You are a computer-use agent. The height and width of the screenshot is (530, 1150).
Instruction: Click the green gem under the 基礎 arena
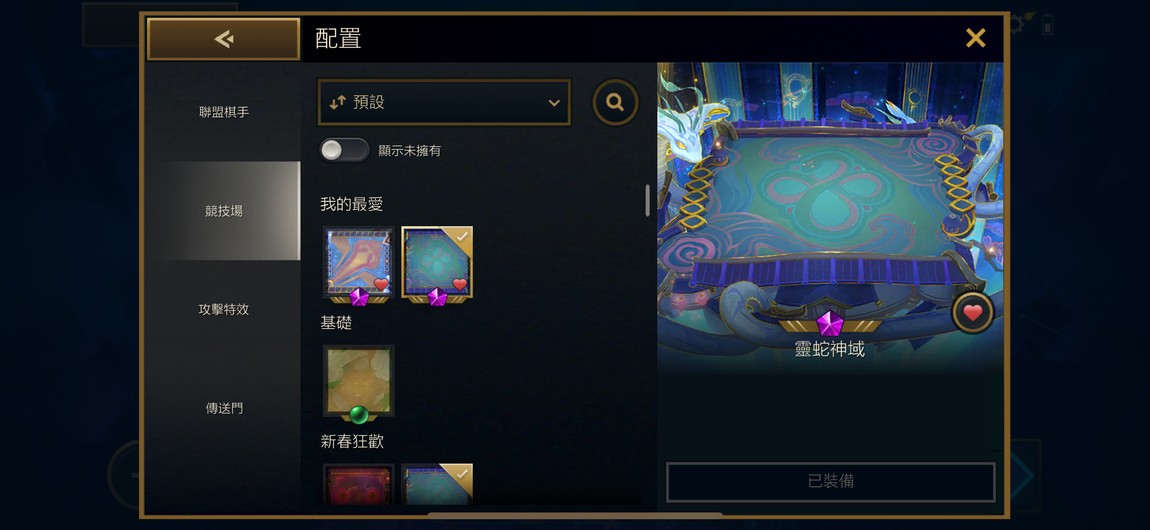[x=359, y=415]
